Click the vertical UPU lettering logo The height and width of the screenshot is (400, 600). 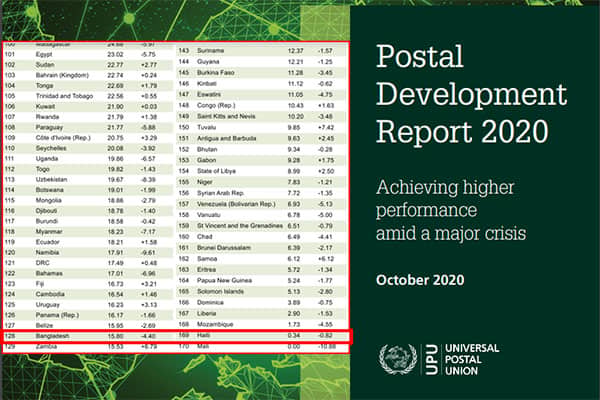[x=432, y=359]
